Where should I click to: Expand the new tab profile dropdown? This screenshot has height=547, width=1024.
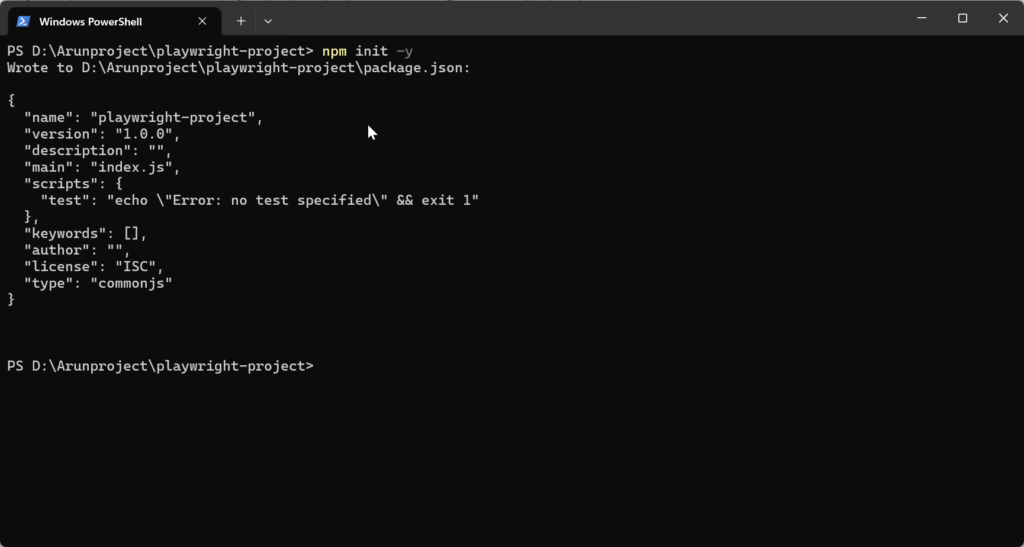pos(268,20)
